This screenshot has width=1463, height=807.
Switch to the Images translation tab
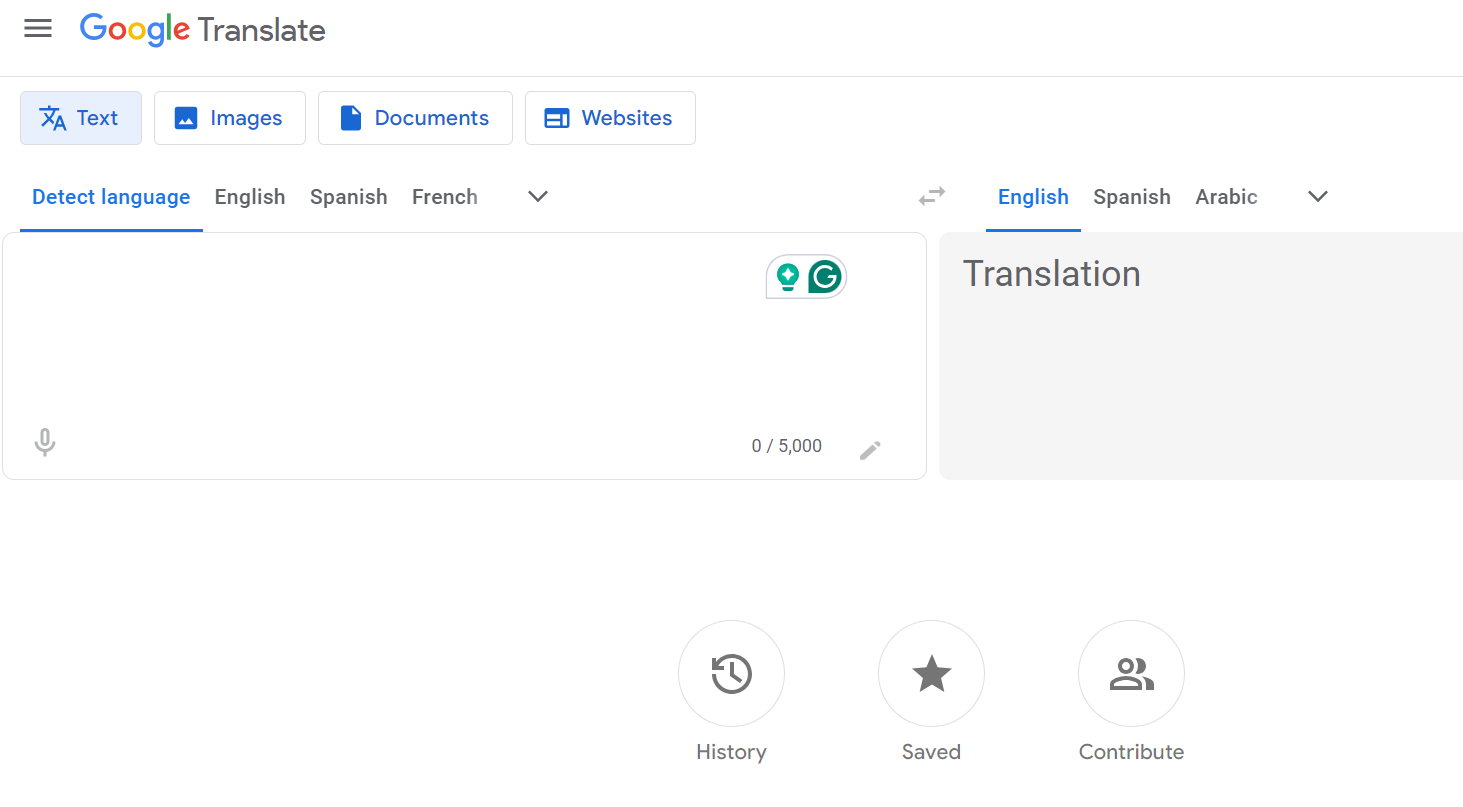click(x=229, y=117)
